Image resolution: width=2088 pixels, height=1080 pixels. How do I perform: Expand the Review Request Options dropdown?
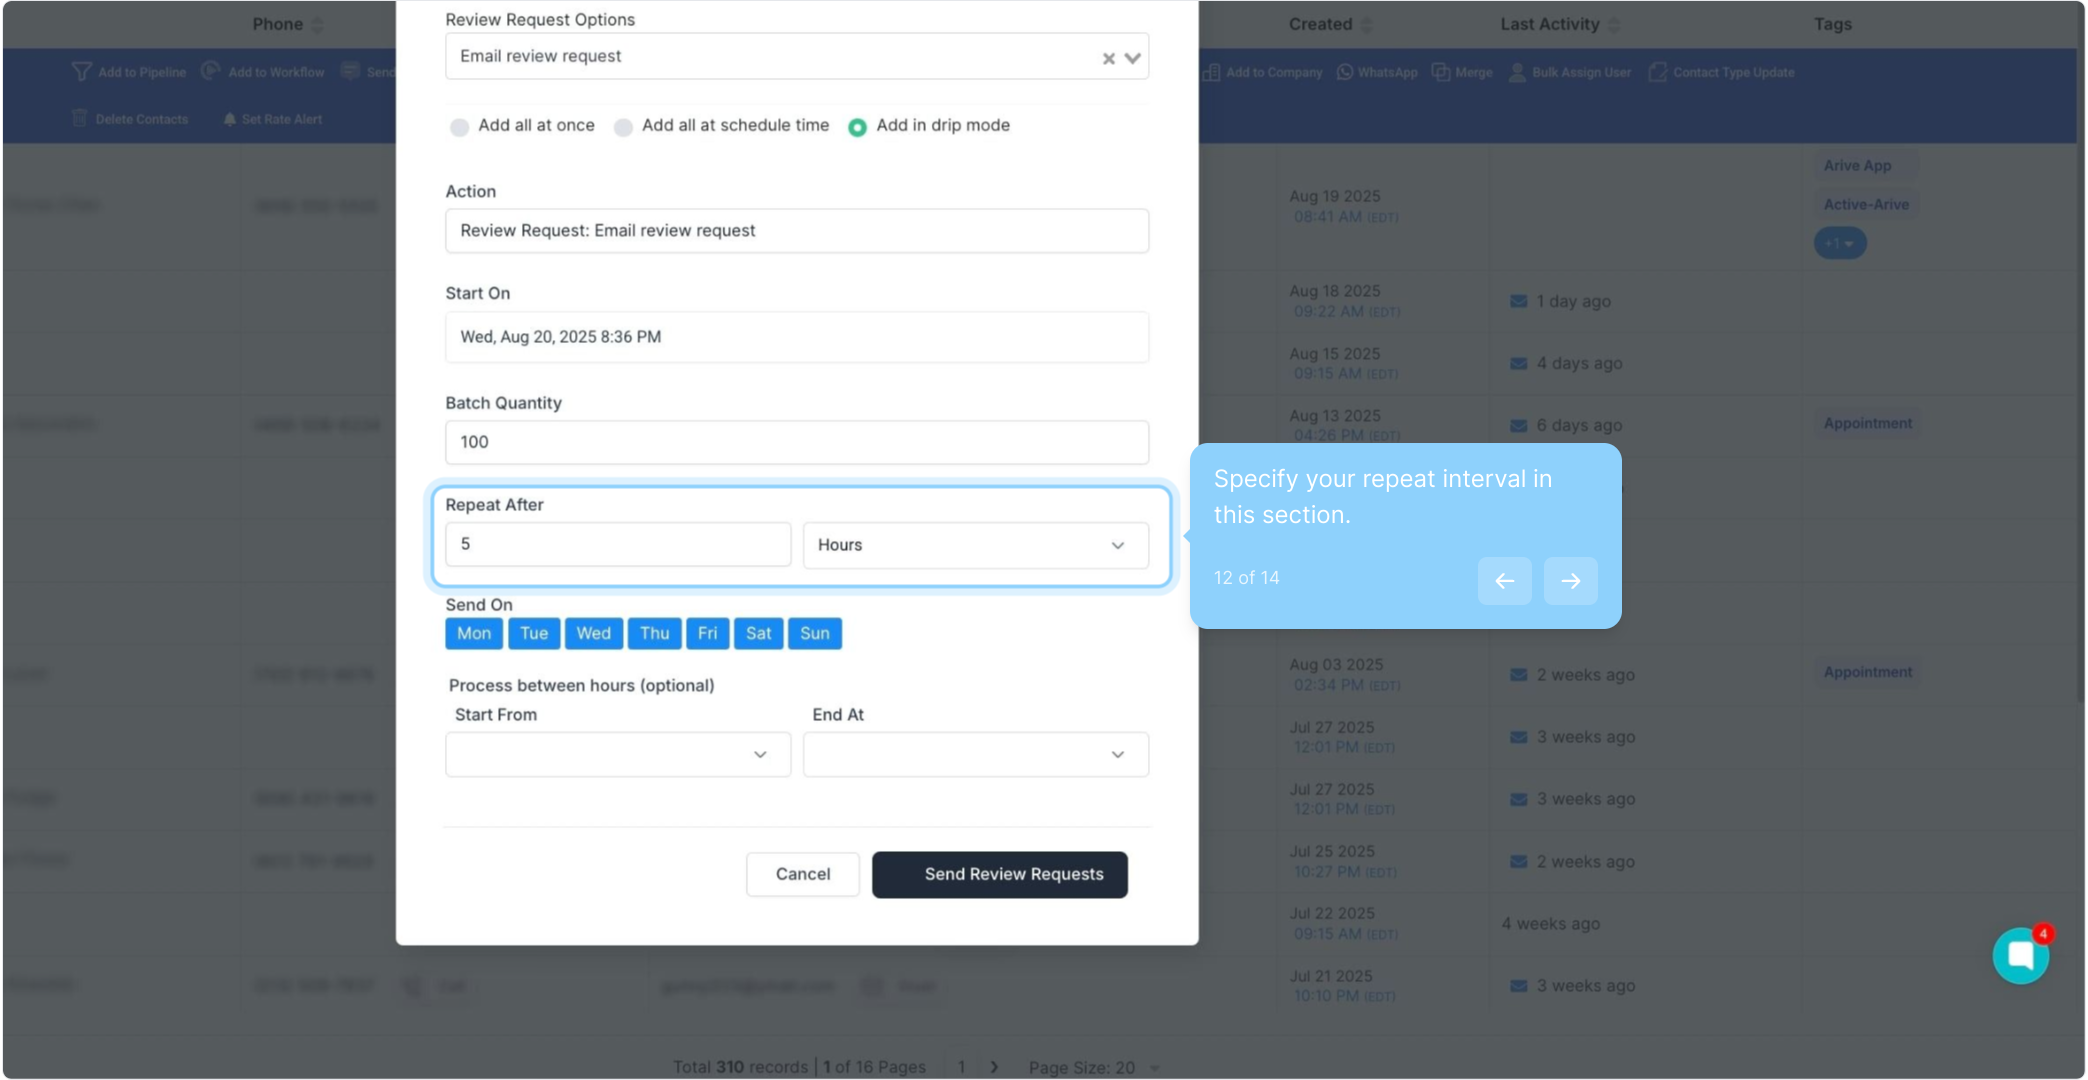tap(1132, 58)
